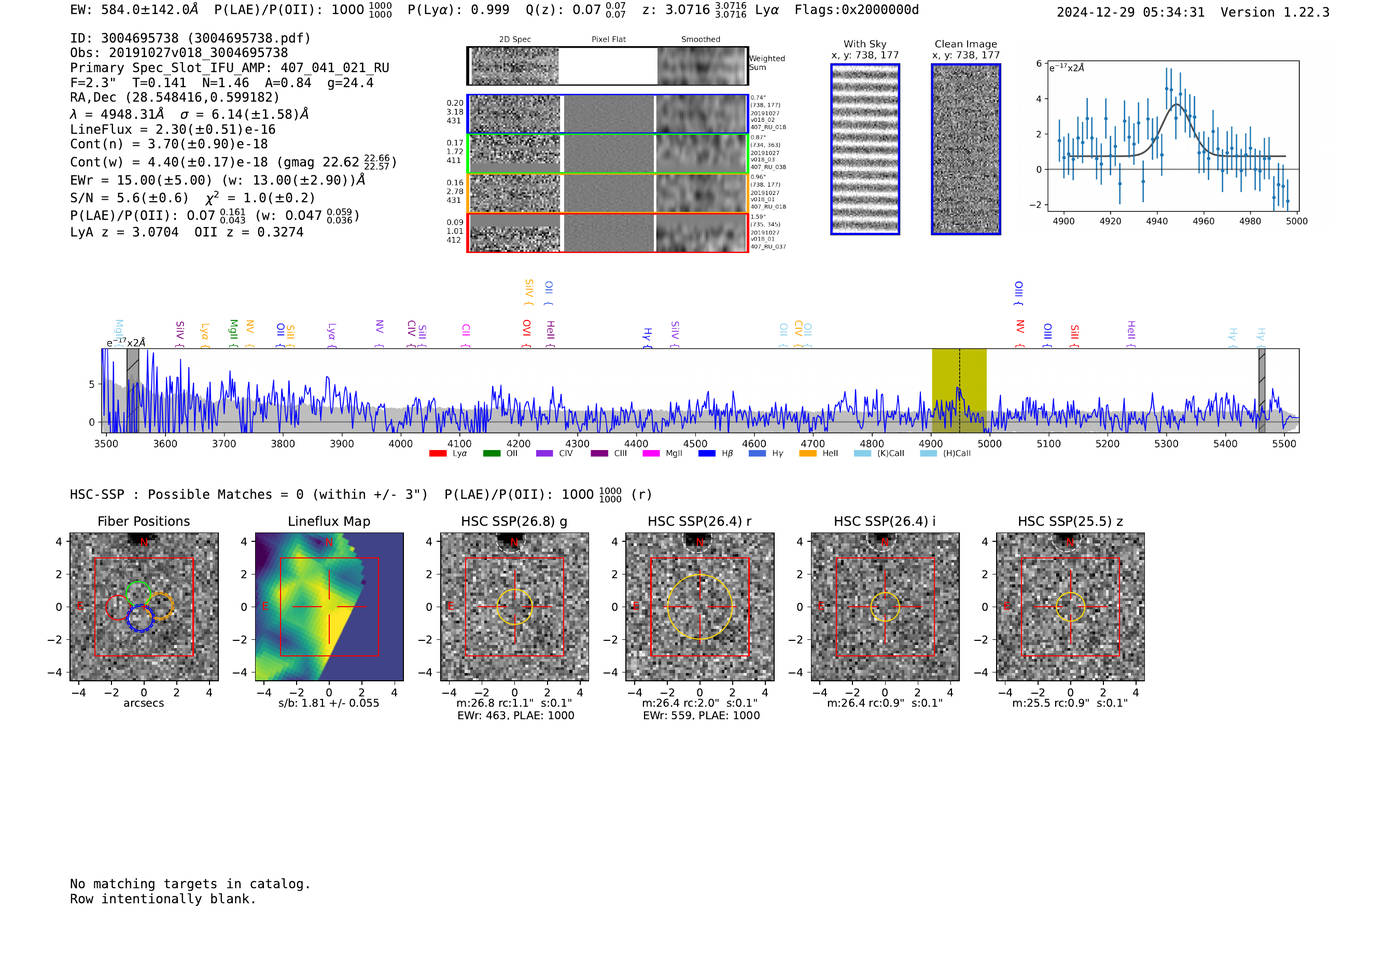Click the purple CIV line label
Viewport: 1400px width, 953px height.
[x=411, y=334]
